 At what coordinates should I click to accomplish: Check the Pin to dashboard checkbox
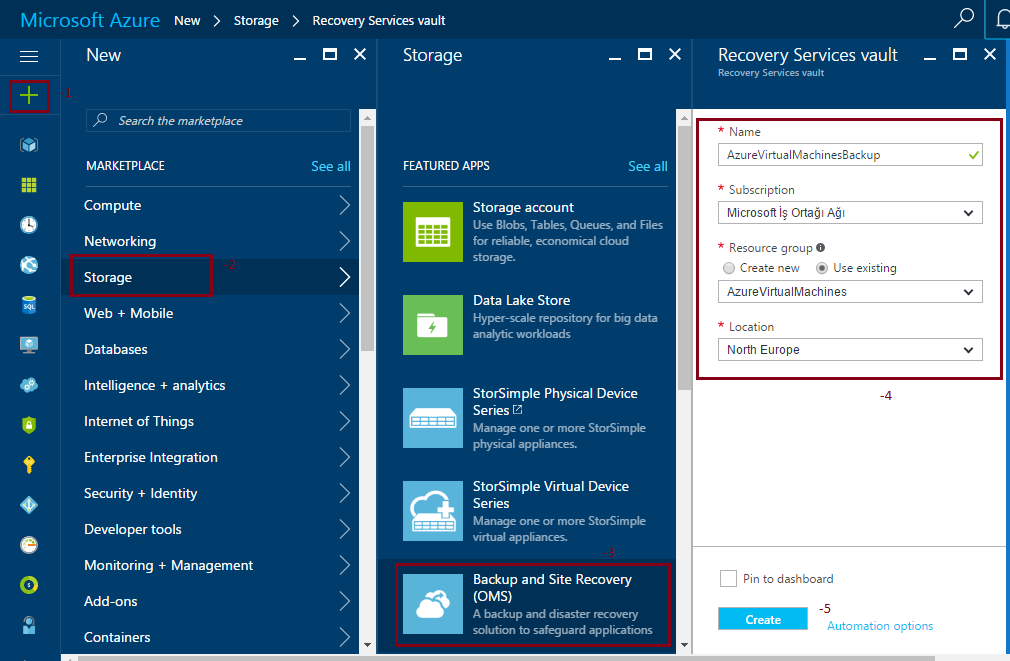point(729,579)
